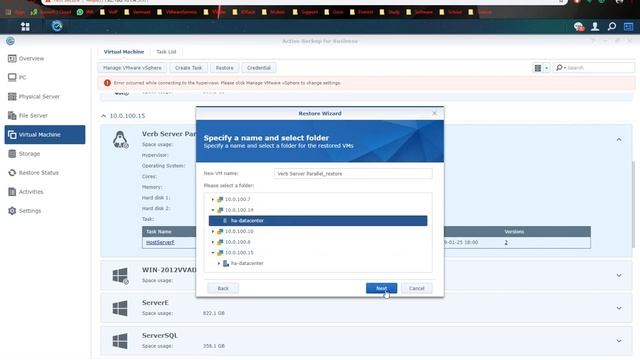640x360 pixels.
Task: Open the DSM user account icon
Action: coord(595,27)
